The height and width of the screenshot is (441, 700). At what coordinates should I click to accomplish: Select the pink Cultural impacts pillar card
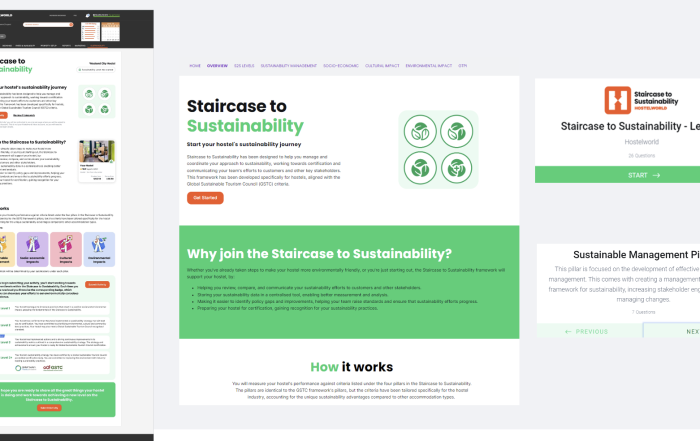tap(66, 249)
